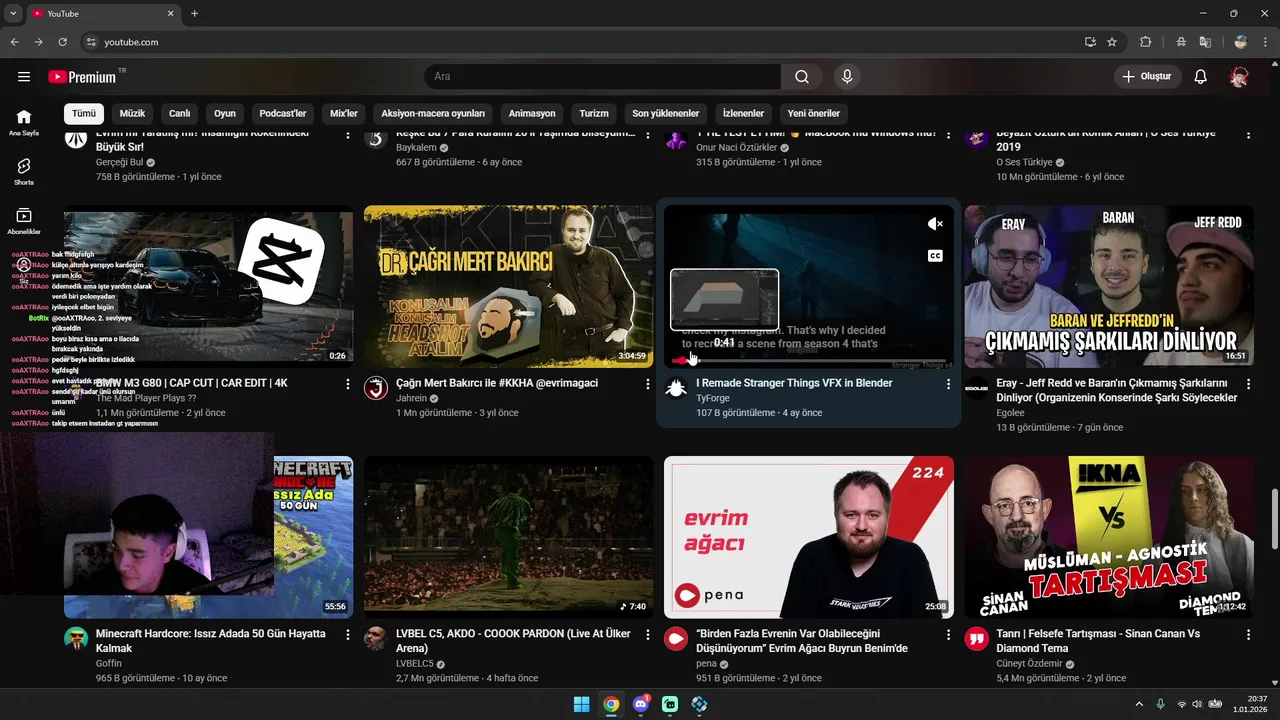
Task: Open the account avatar menu
Action: click(1240, 77)
